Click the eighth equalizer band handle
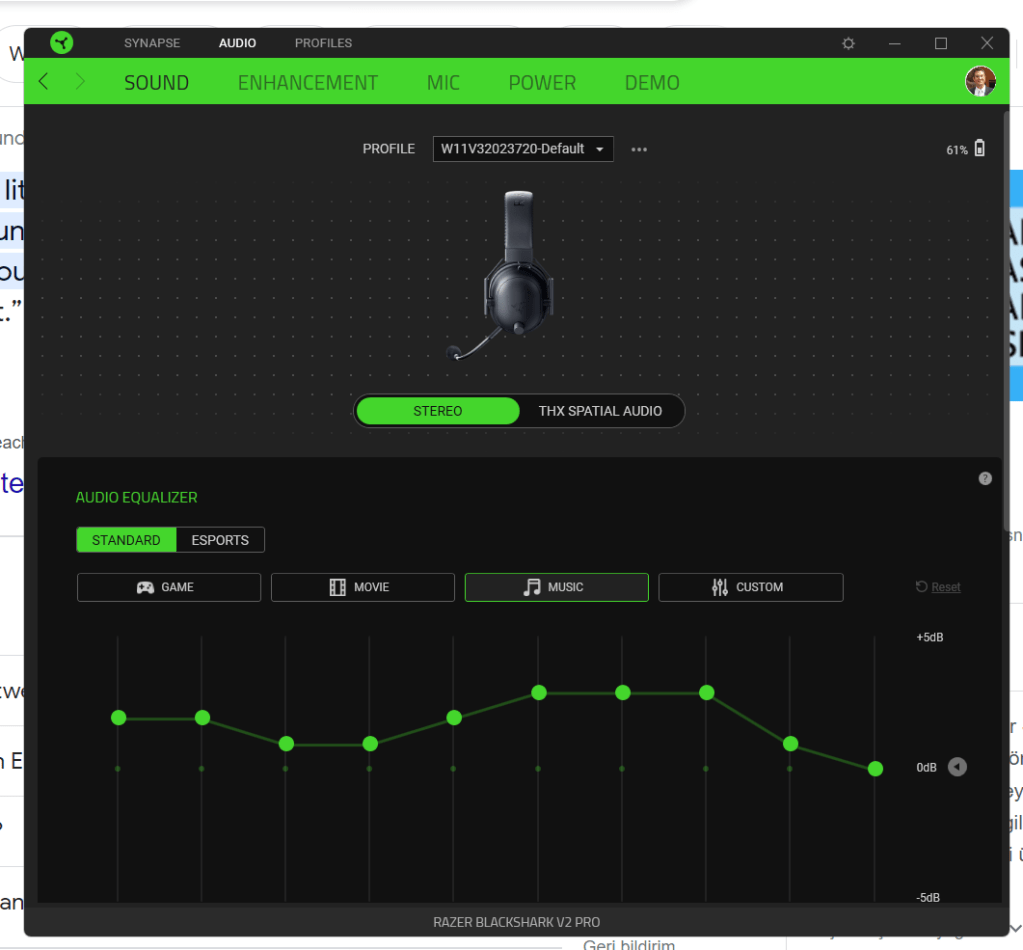Viewport: 1023px width, 950px height. point(707,692)
